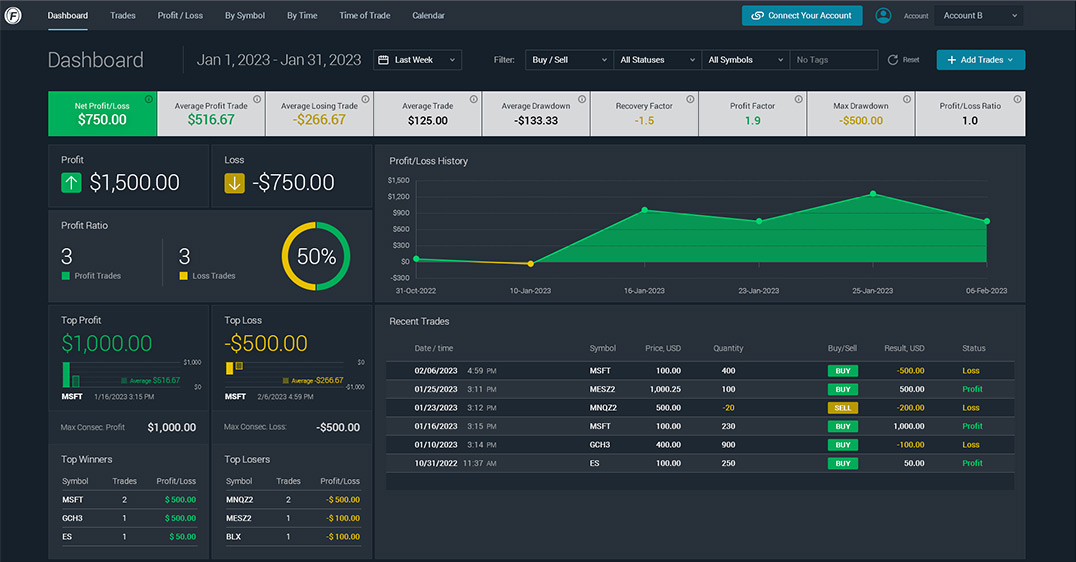Click the No Tags input field
1076x562 pixels.
[834, 60]
